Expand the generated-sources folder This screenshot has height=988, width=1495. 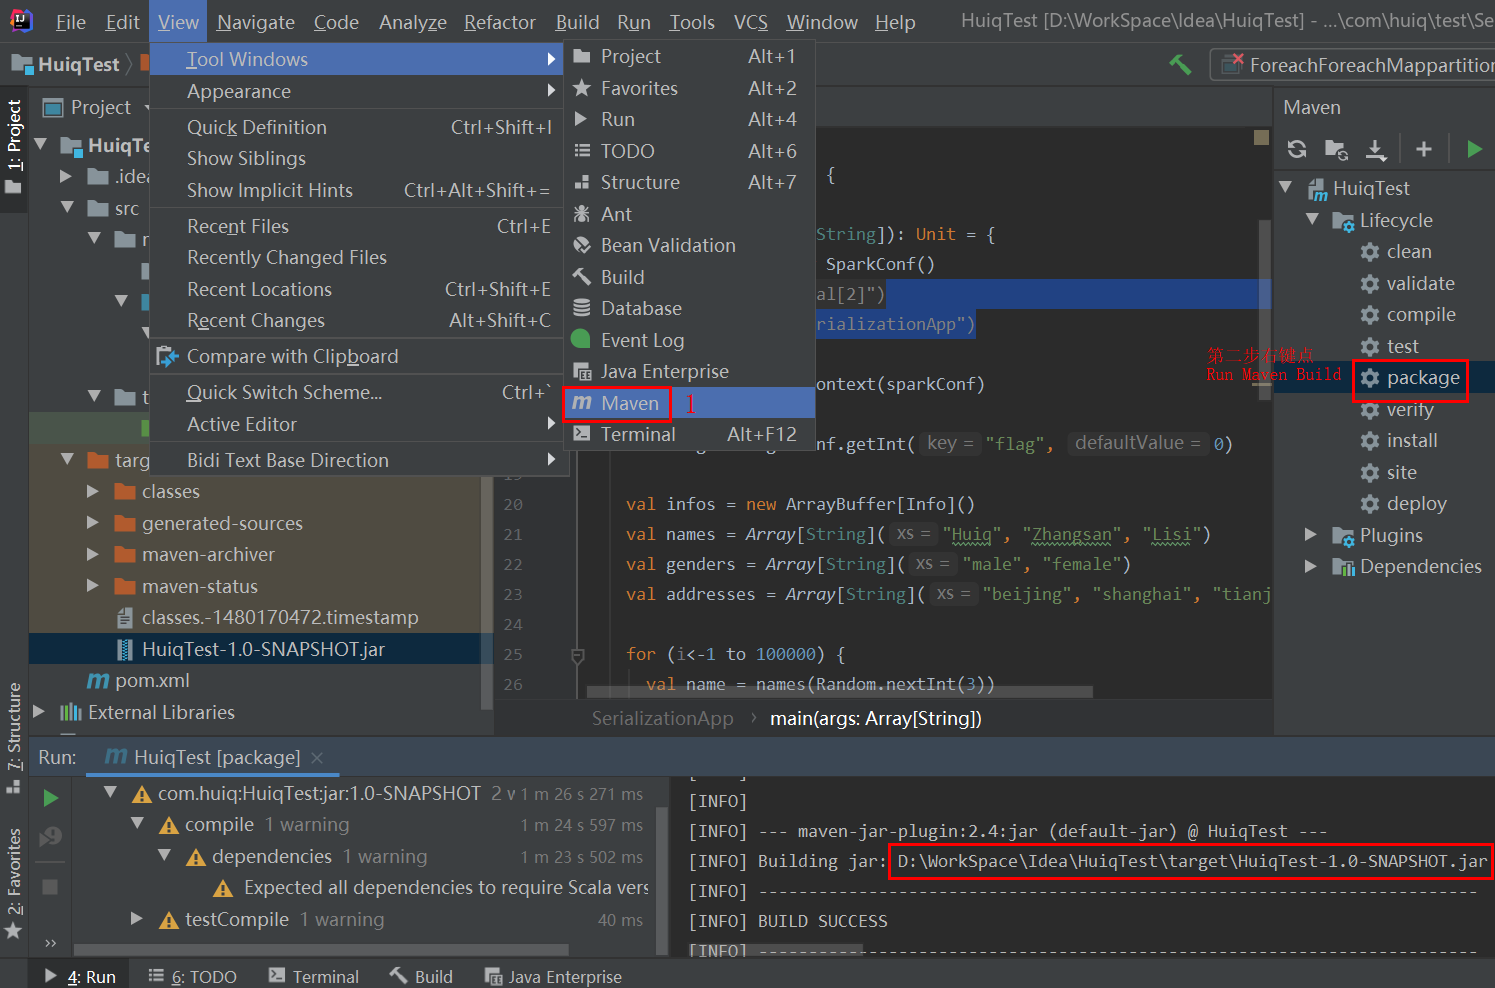point(93,523)
